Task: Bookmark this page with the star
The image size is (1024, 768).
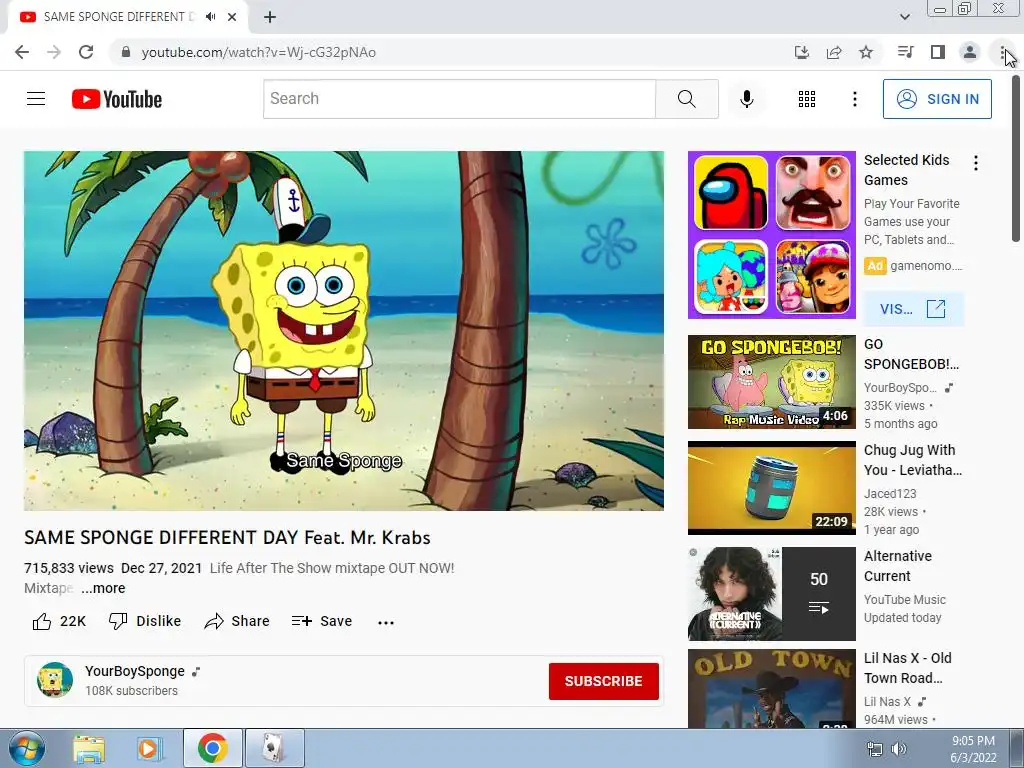Action: [x=866, y=52]
